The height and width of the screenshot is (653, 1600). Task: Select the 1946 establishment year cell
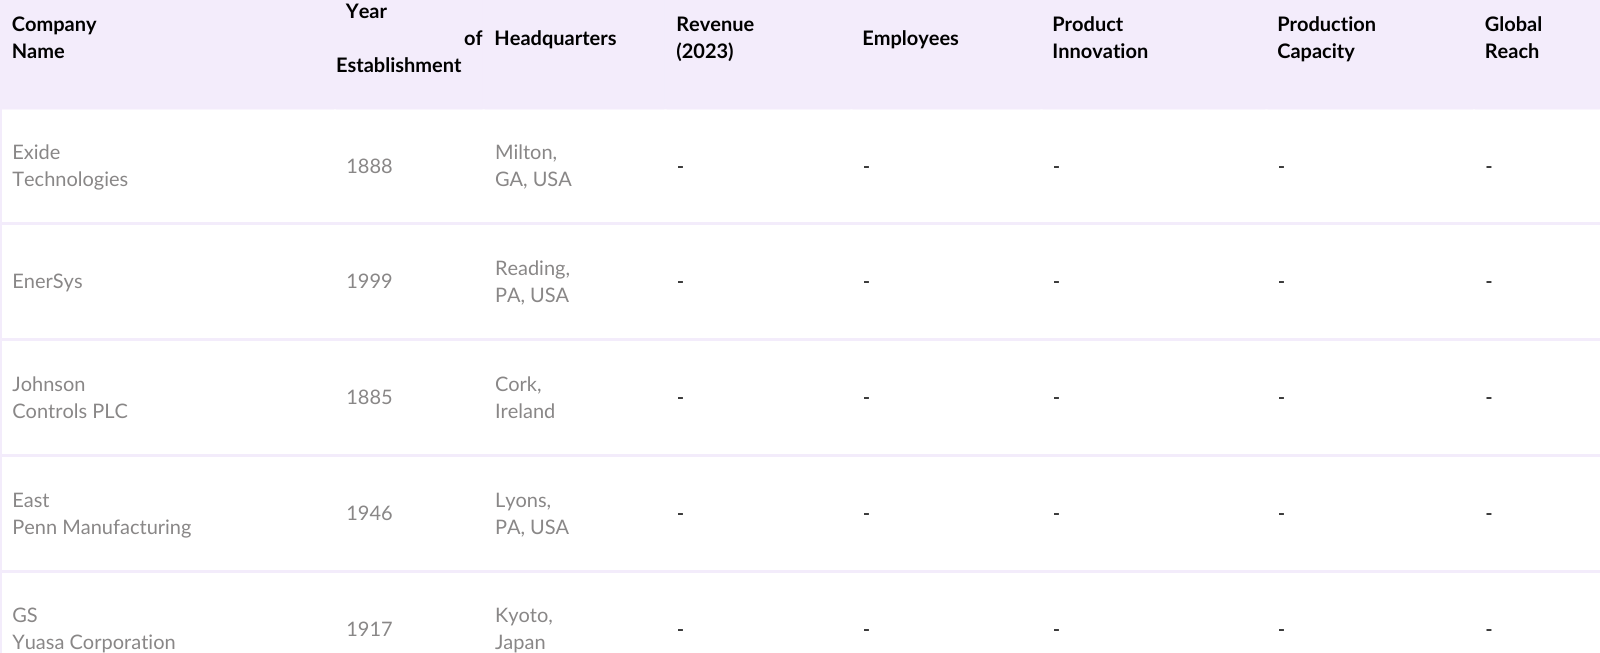tap(369, 514)
